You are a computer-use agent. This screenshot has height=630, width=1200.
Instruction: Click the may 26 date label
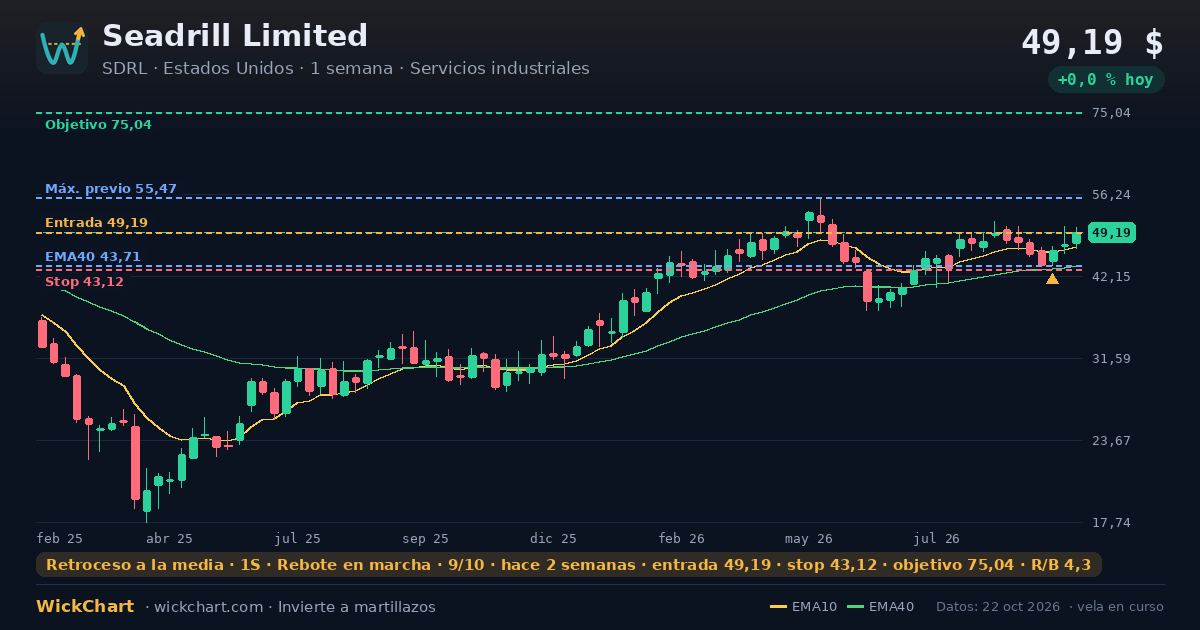tap(810, 538)
